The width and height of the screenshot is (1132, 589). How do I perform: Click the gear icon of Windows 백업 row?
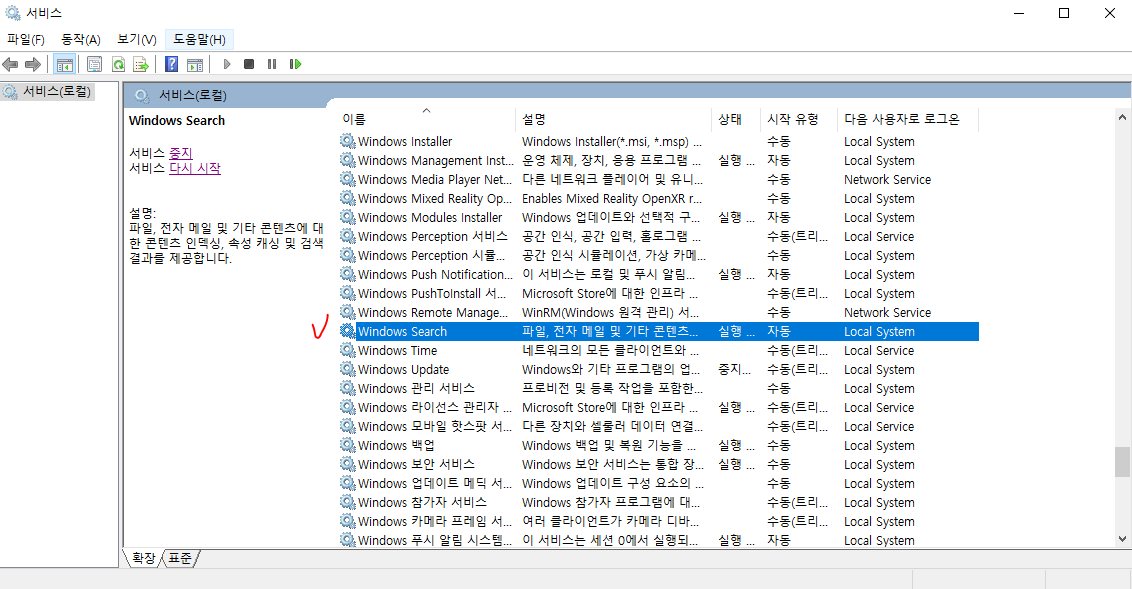click(x=347, y=445)
